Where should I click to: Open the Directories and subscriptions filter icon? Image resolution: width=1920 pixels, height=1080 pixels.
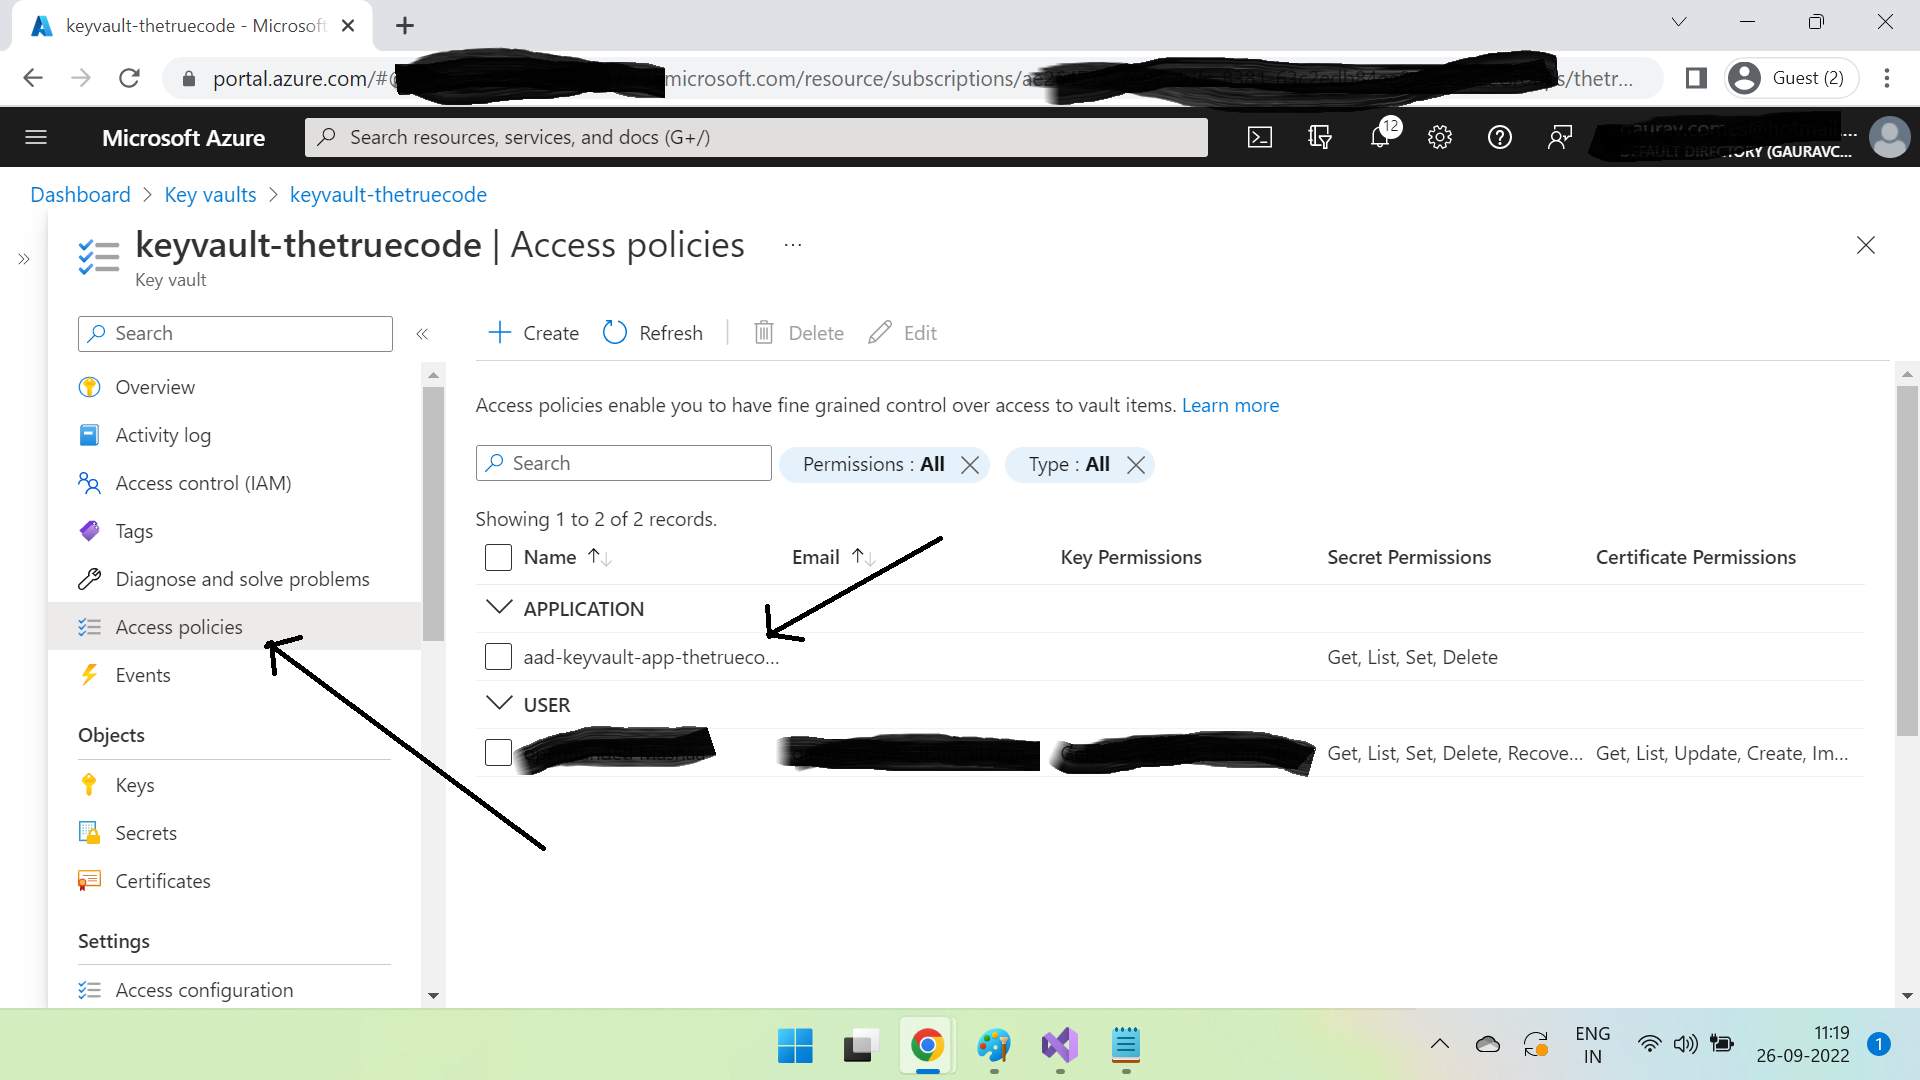click(x=1320, y=138)
